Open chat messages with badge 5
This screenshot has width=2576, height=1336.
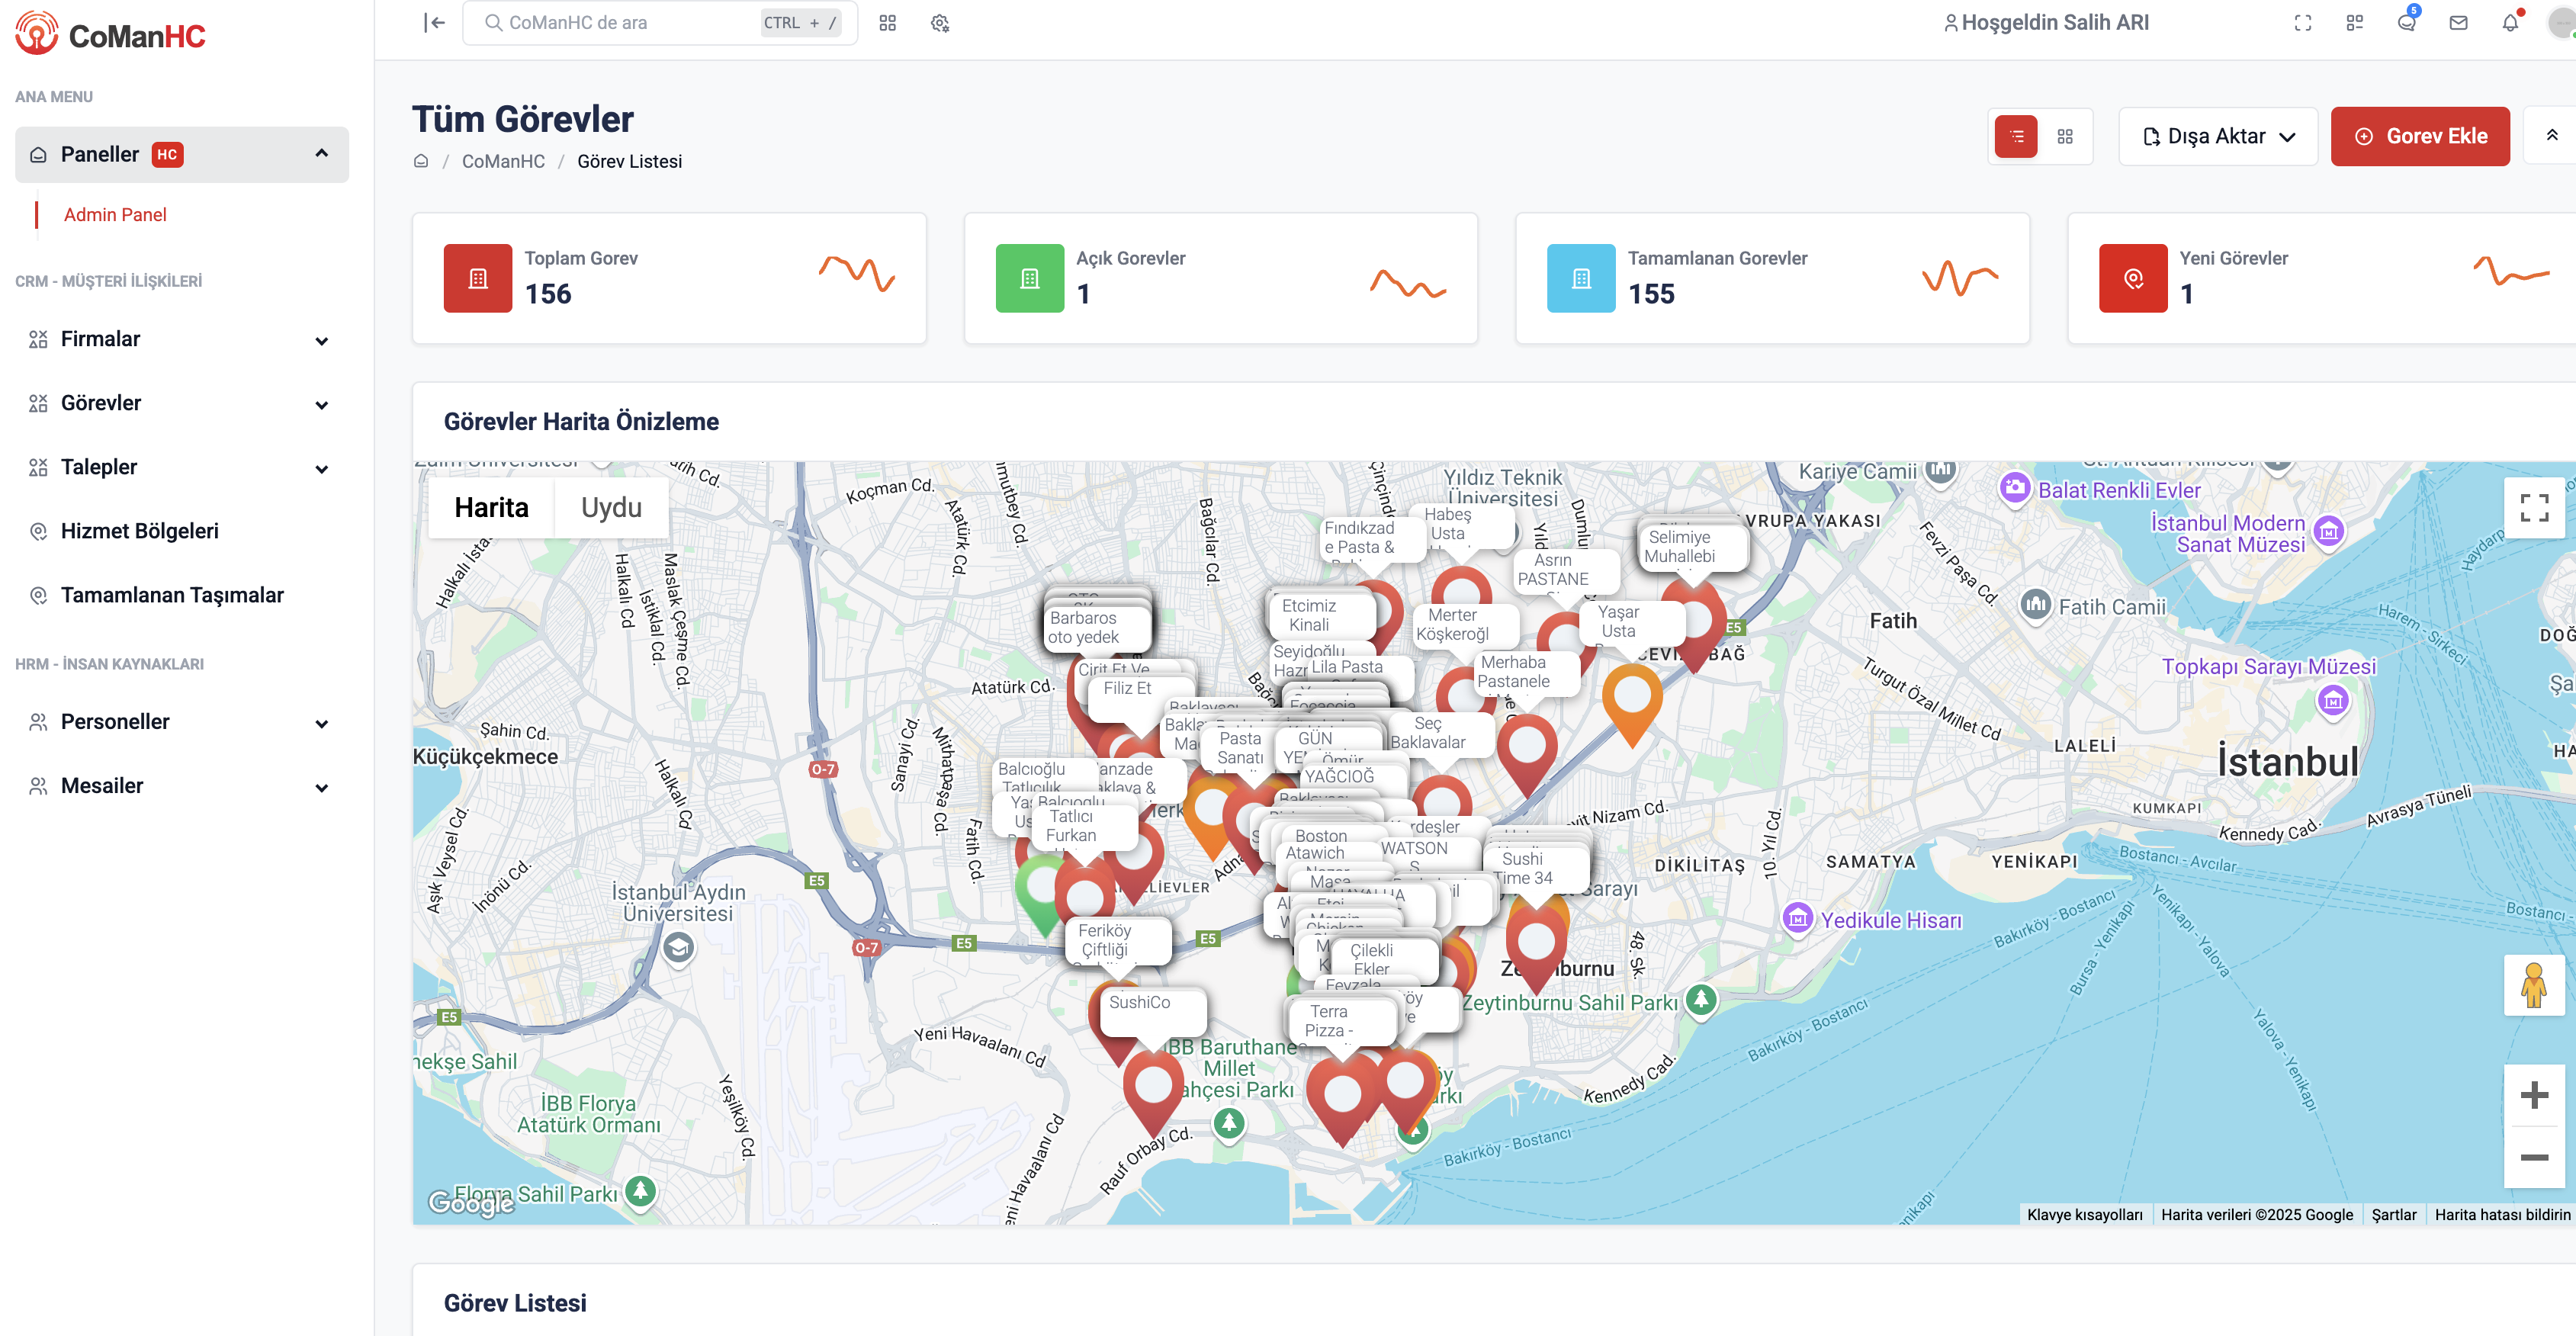2407,21
